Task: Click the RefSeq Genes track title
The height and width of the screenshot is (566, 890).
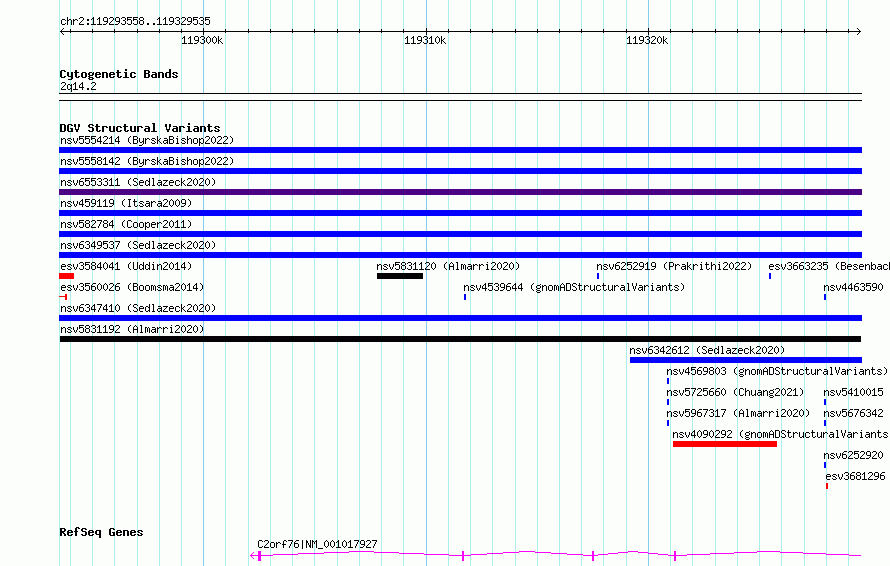Action: pos(101,532)
